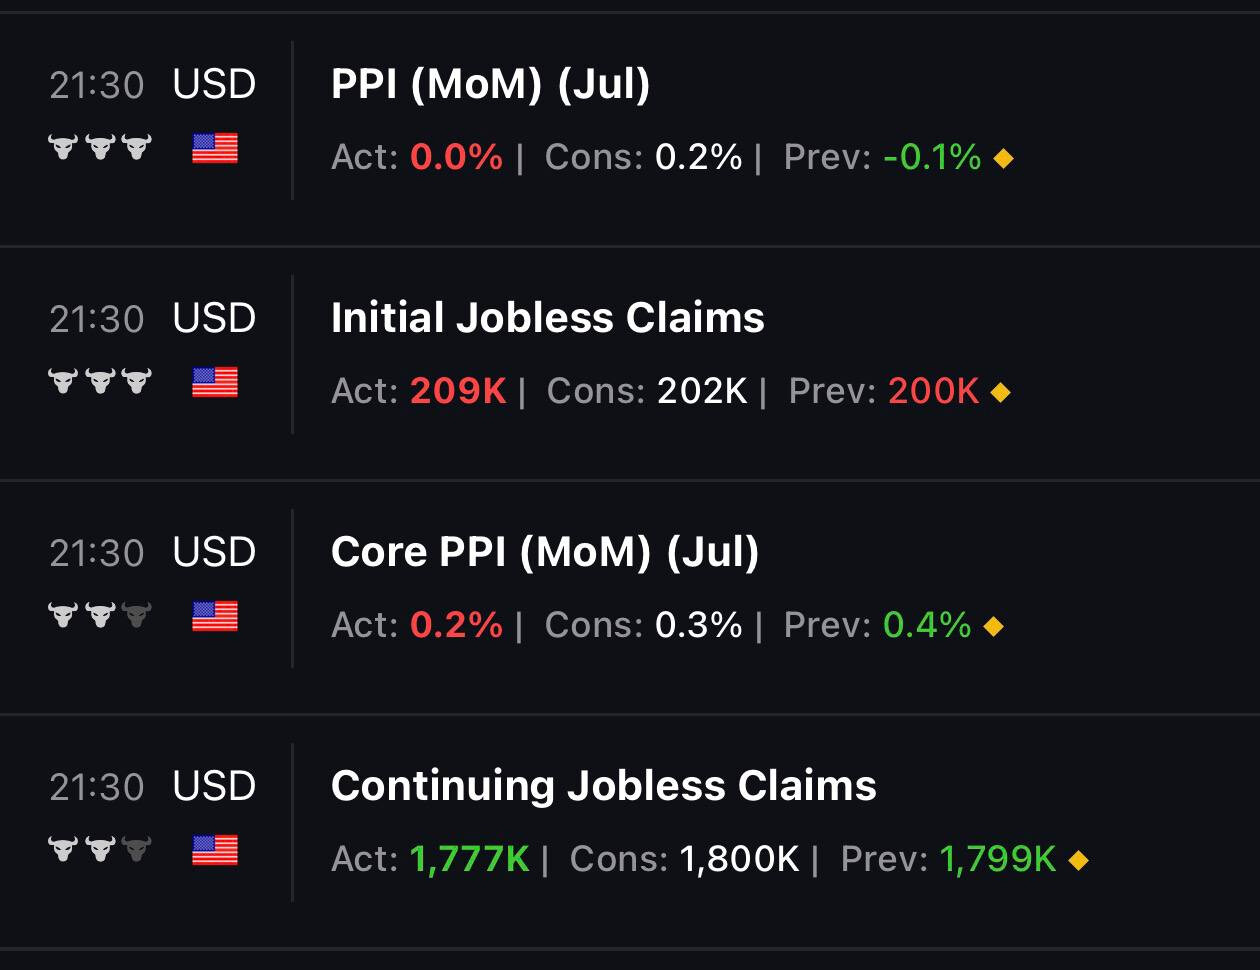This screenshot has height=970, width=1260.
Task: Click the US flag icon in PPI row
Action: pyautogui.click(x=215, y=148)
